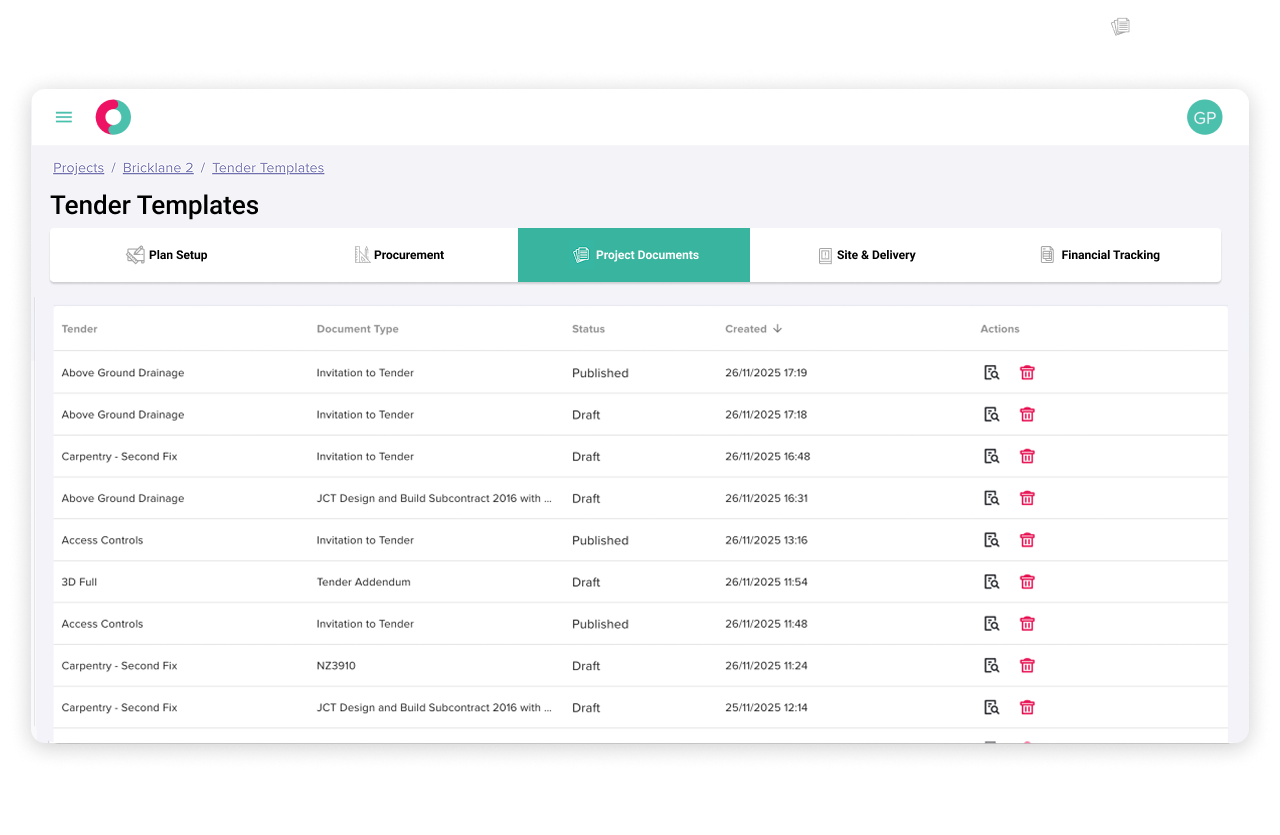Toggle the Created column sort order
Viewport: 1280px width, 835px height.
(x=752, y=328)
